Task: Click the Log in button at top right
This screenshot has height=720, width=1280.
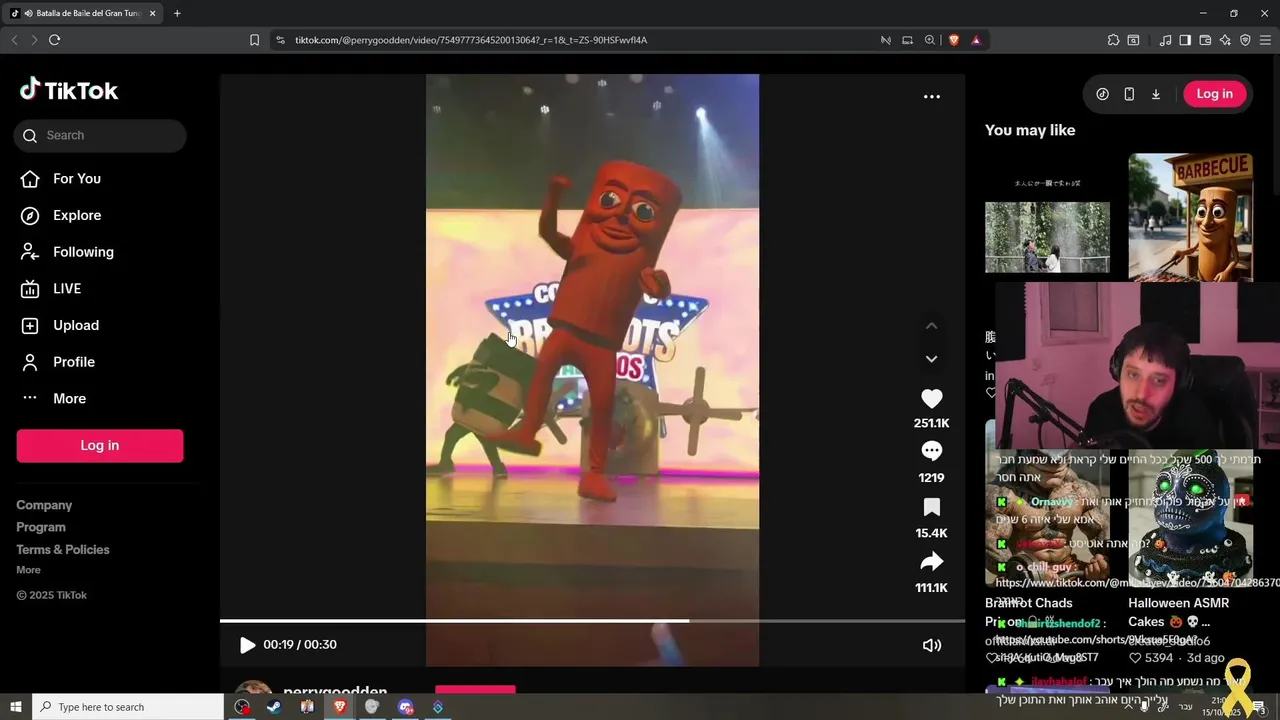Action: (x=1214, y=94)
